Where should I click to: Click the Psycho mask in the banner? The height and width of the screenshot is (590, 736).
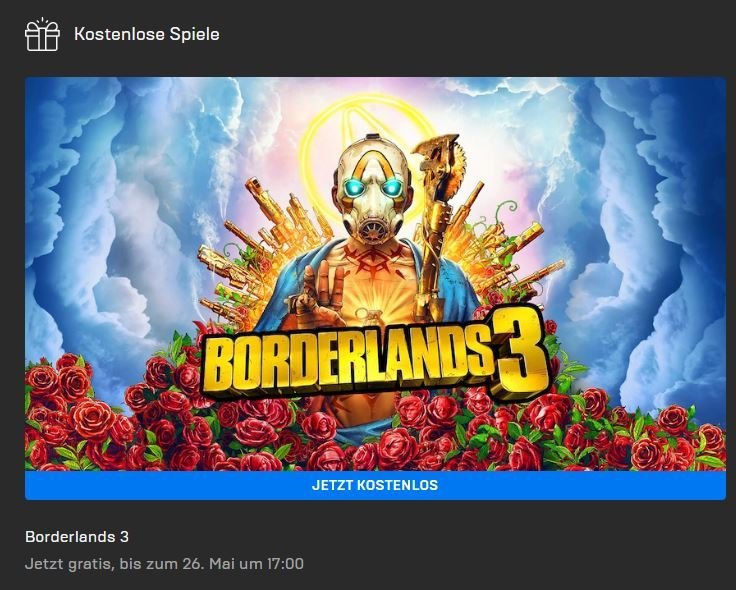coord(373,190)
